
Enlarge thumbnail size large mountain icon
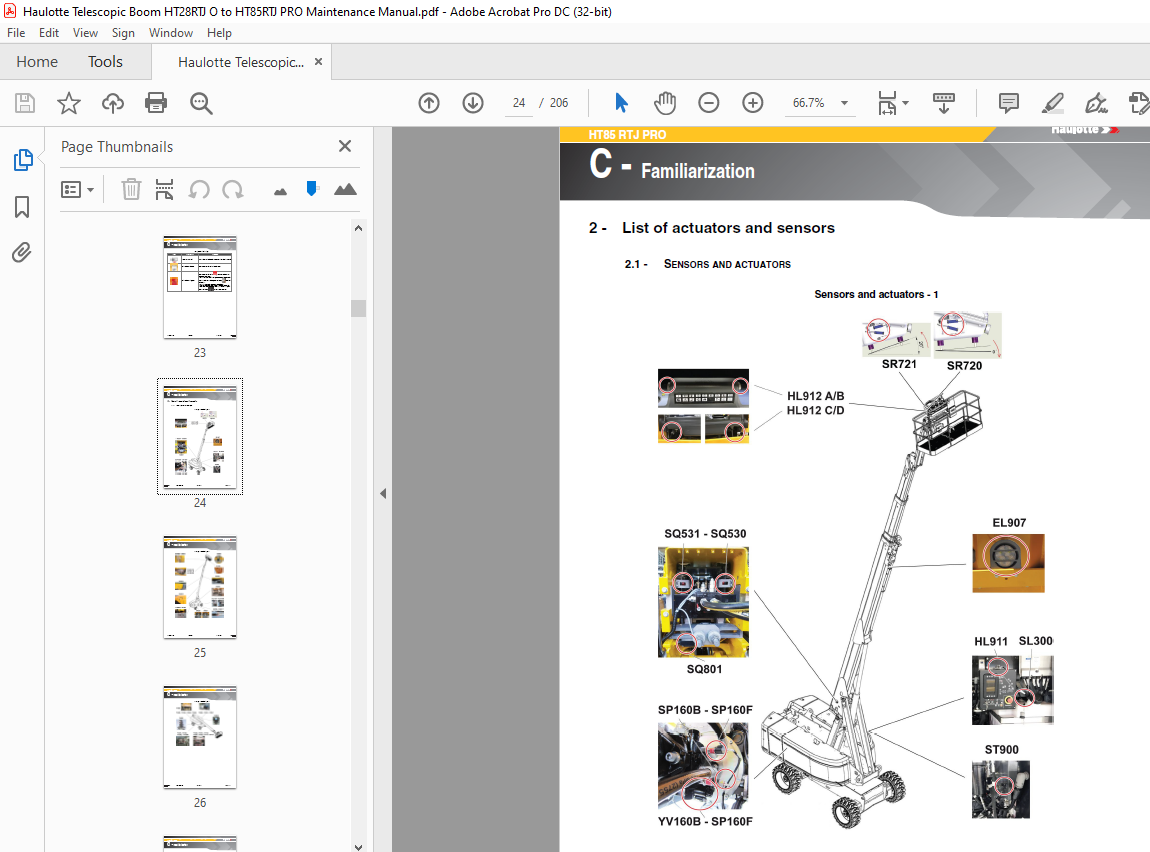pyautogui.click(x=345, y=189)
